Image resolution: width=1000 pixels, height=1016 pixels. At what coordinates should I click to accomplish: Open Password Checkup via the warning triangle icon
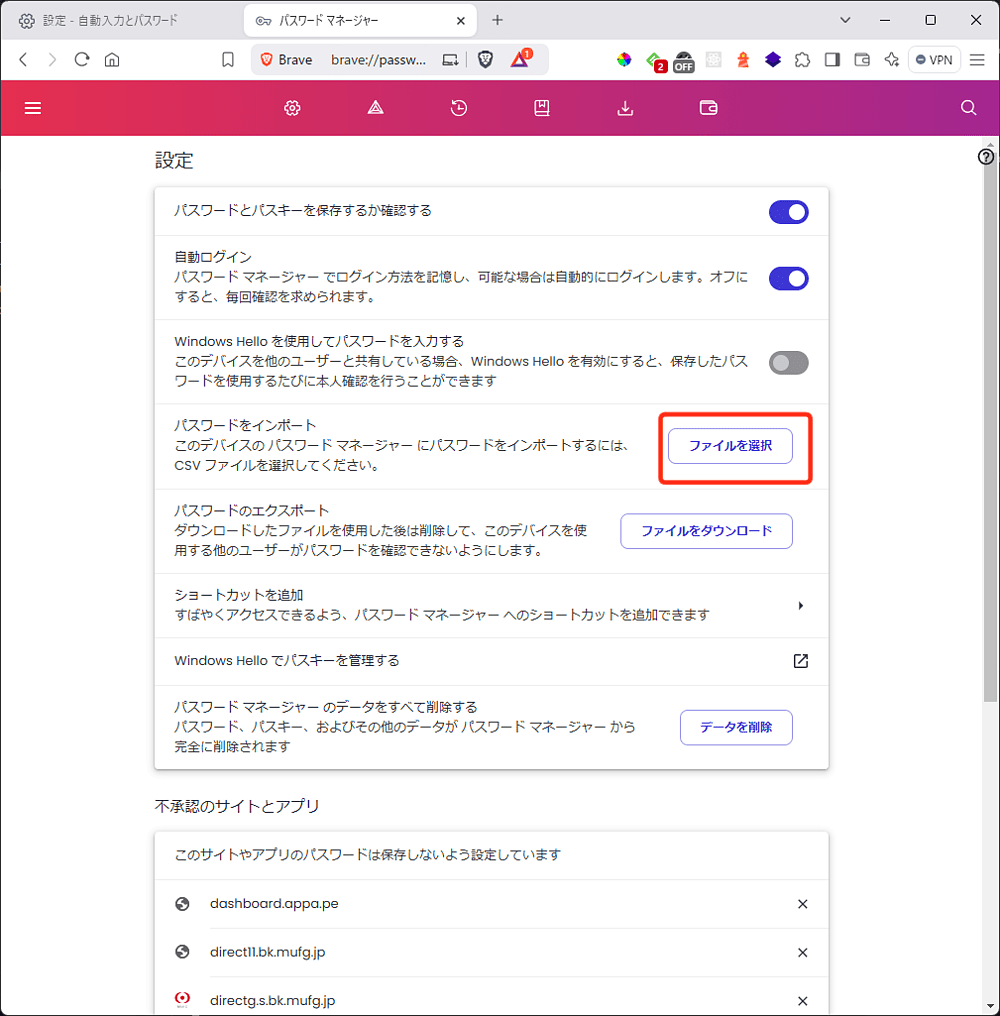tap(375, 108)
